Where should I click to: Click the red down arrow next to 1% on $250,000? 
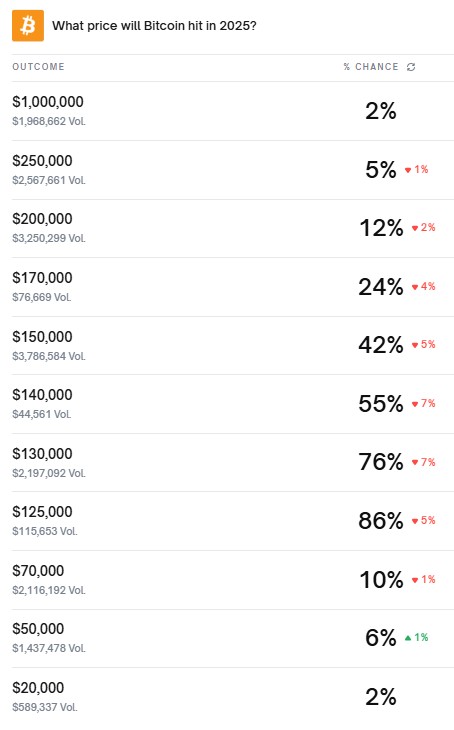pos(408,170)
